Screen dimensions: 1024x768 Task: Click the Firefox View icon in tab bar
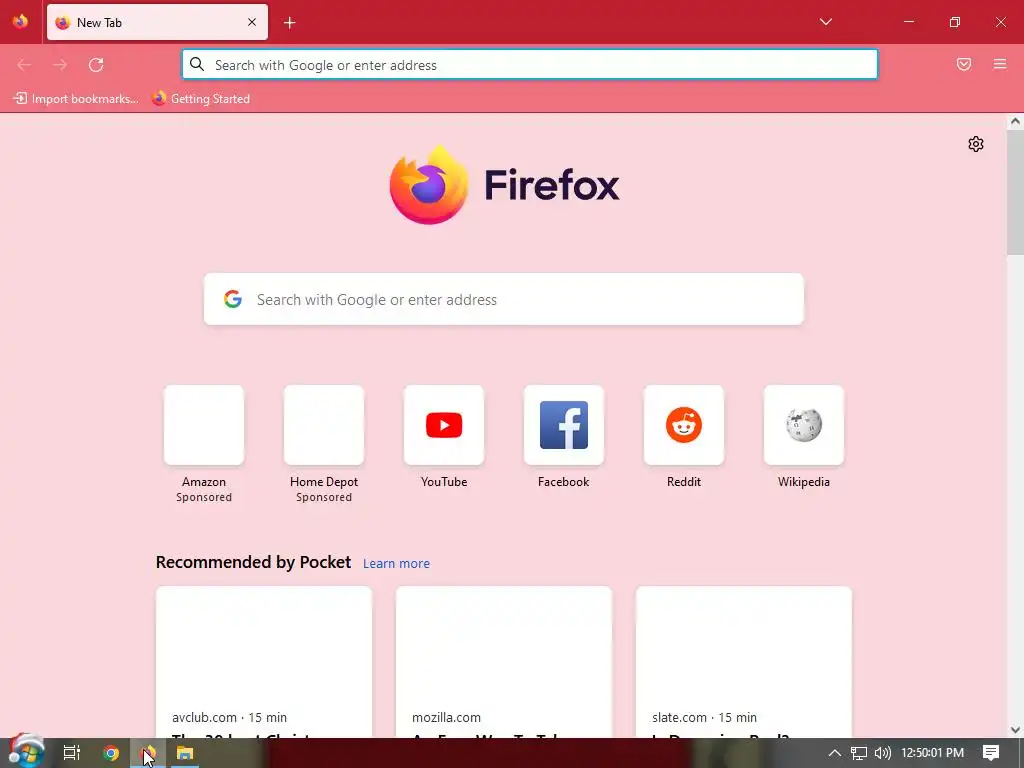20,22
